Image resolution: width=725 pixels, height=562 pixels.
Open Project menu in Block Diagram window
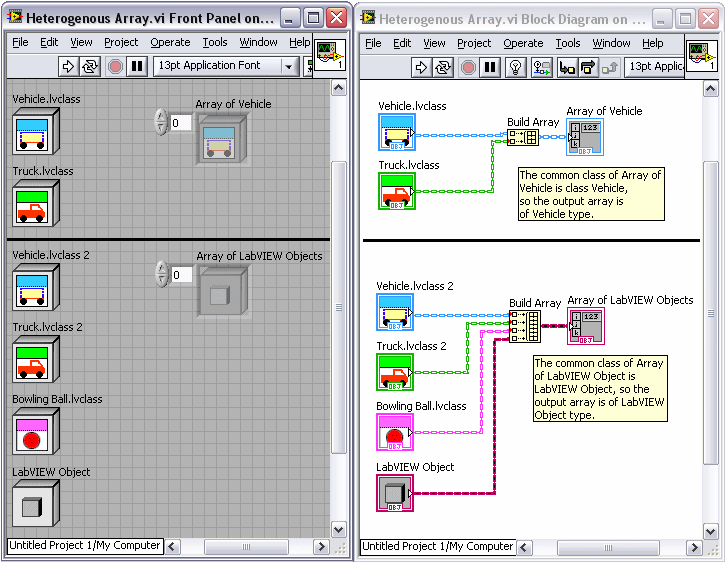pyautogui.click(x=474, y=43)
